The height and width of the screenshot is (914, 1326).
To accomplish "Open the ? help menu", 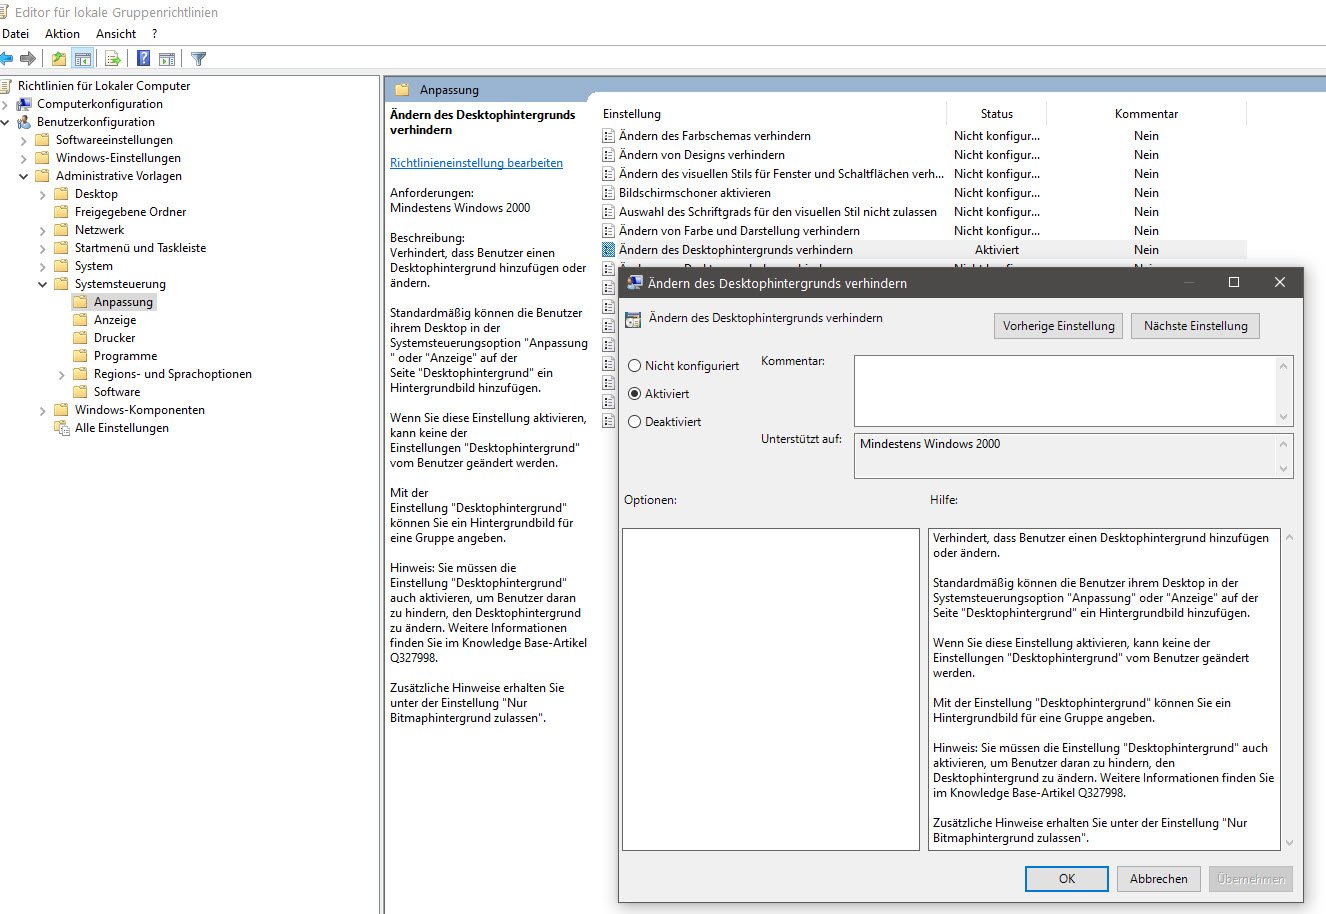I will pos(155,34).
